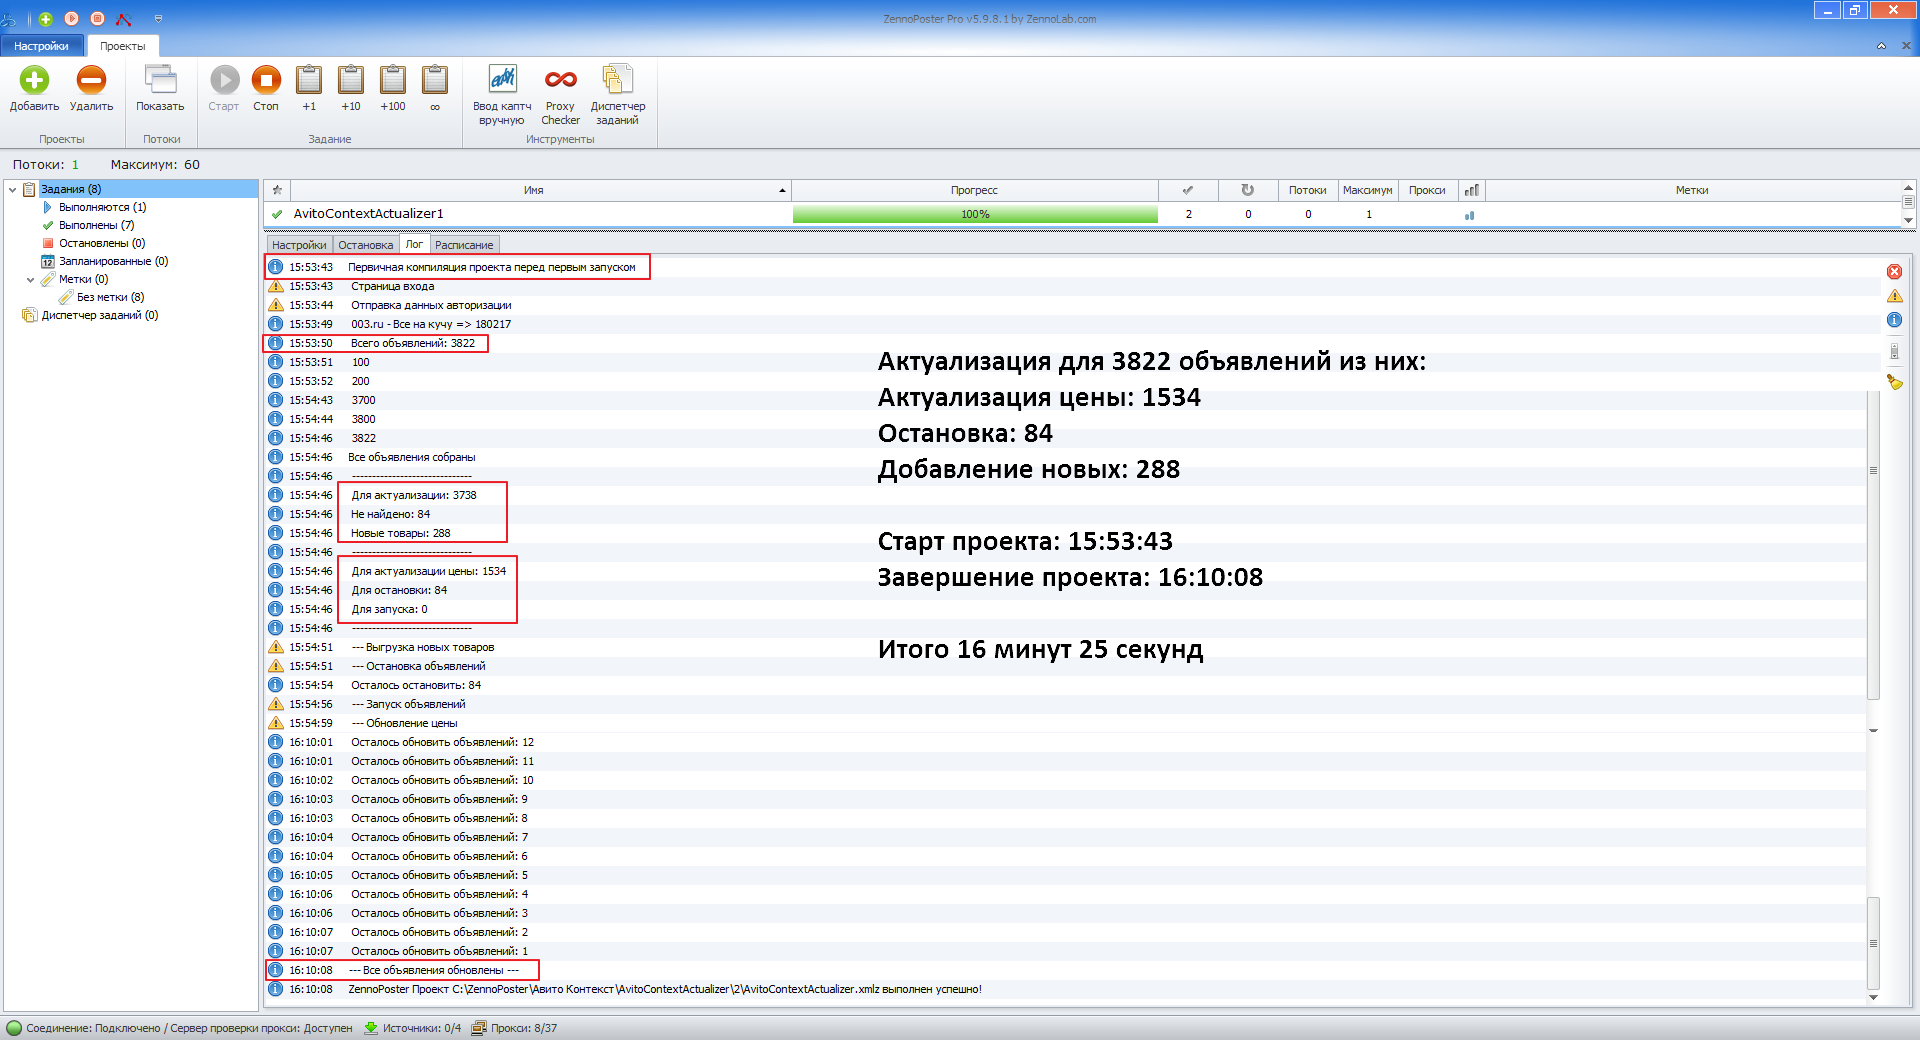Viewport: 1920px width, 1040px height.
Task: Toggle error messages filter in log
Action: 1894,272
